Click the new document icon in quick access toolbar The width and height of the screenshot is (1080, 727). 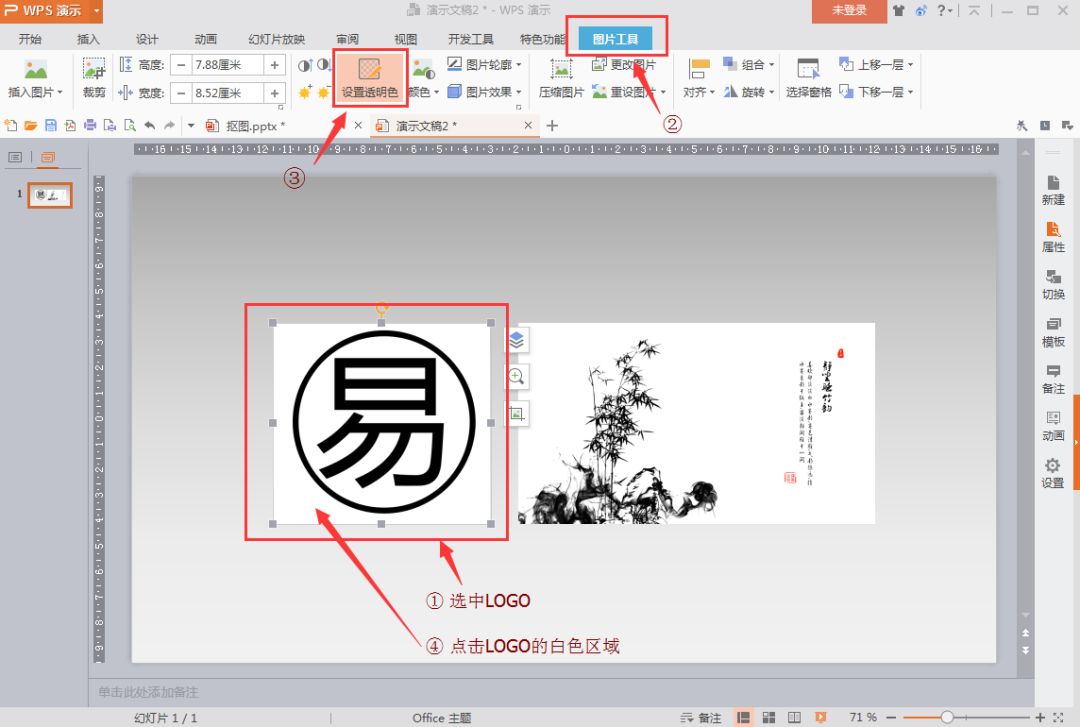click(10, 125)
